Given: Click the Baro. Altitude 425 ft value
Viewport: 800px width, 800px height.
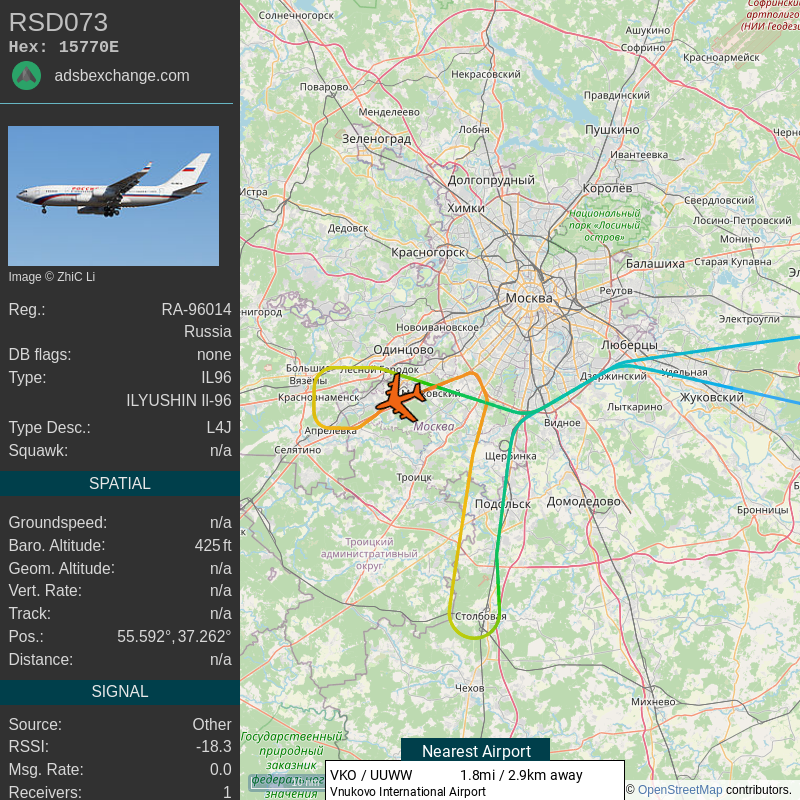Looking at the screenshot, I should [x=213, y=545].
